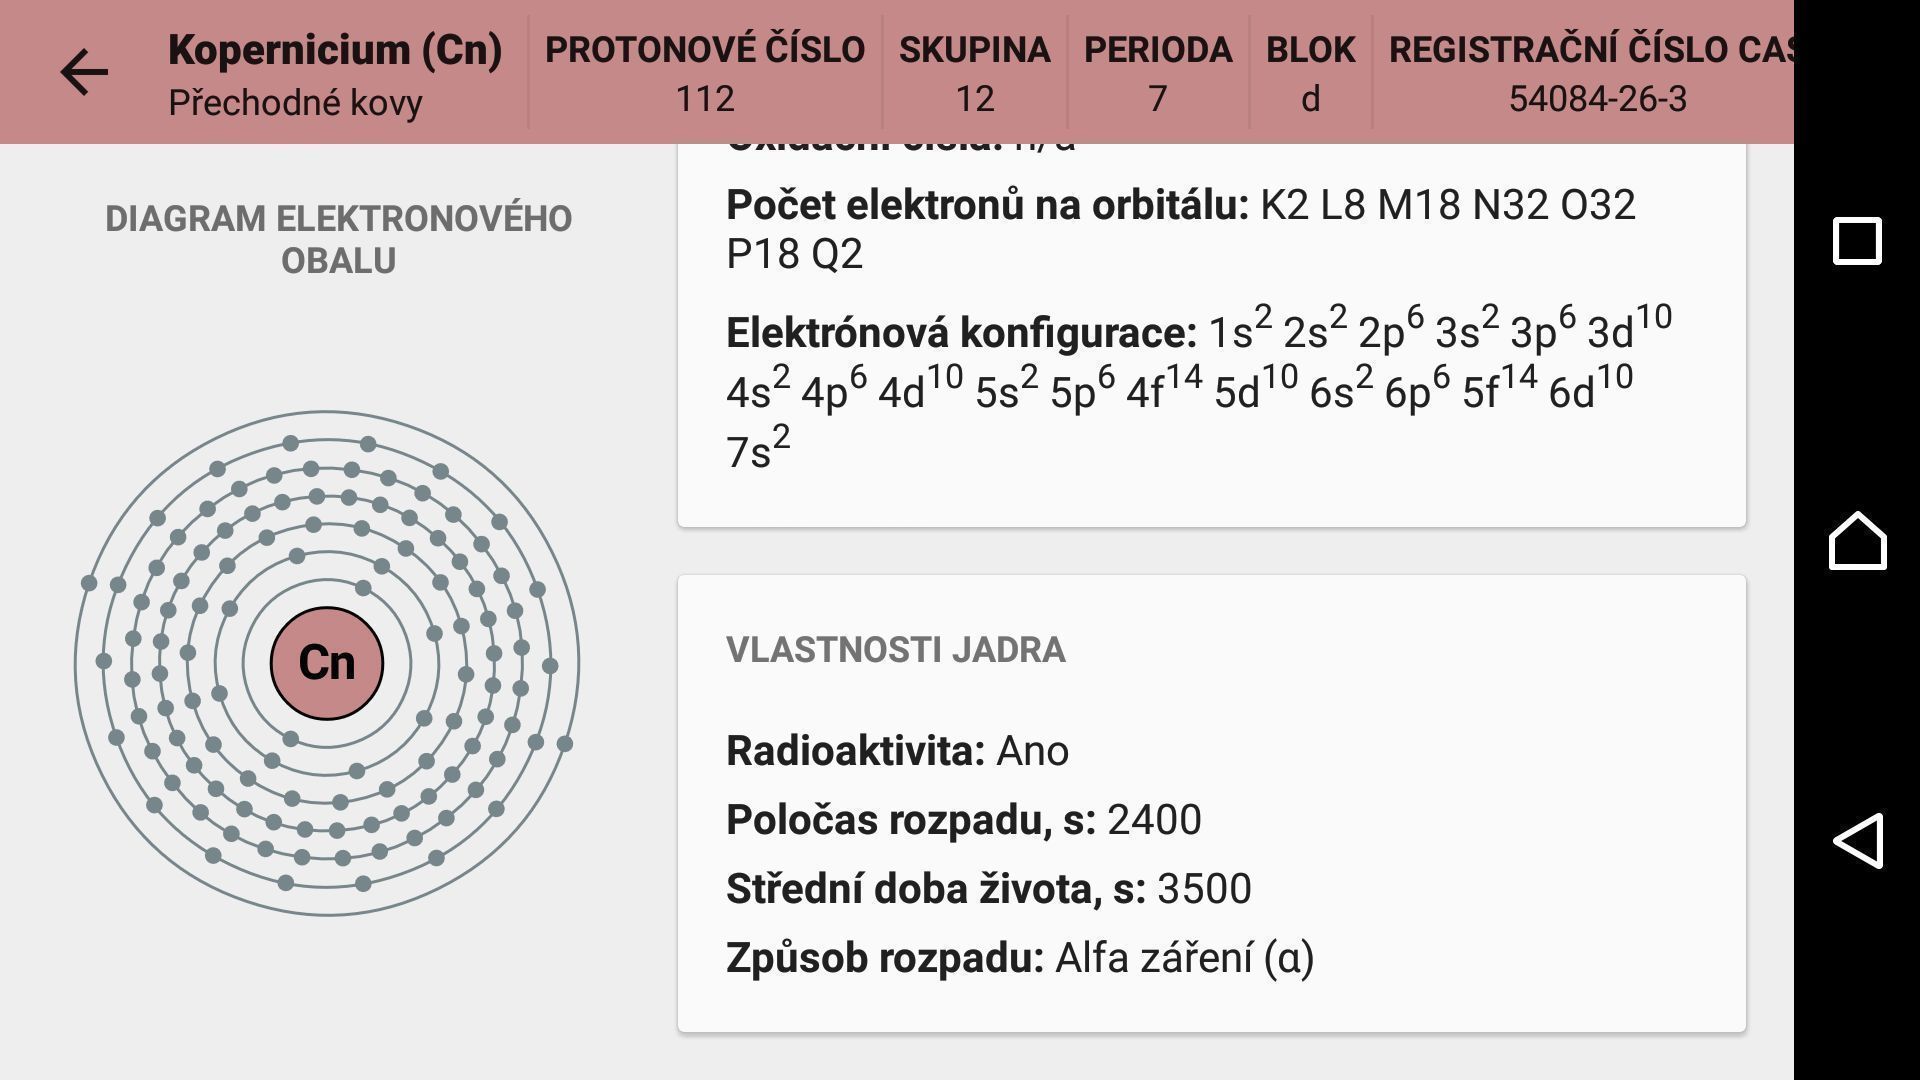Tap the Způsob rozpadu Alfa záření row
1920x1080 pixels.
click(1020, 958)
